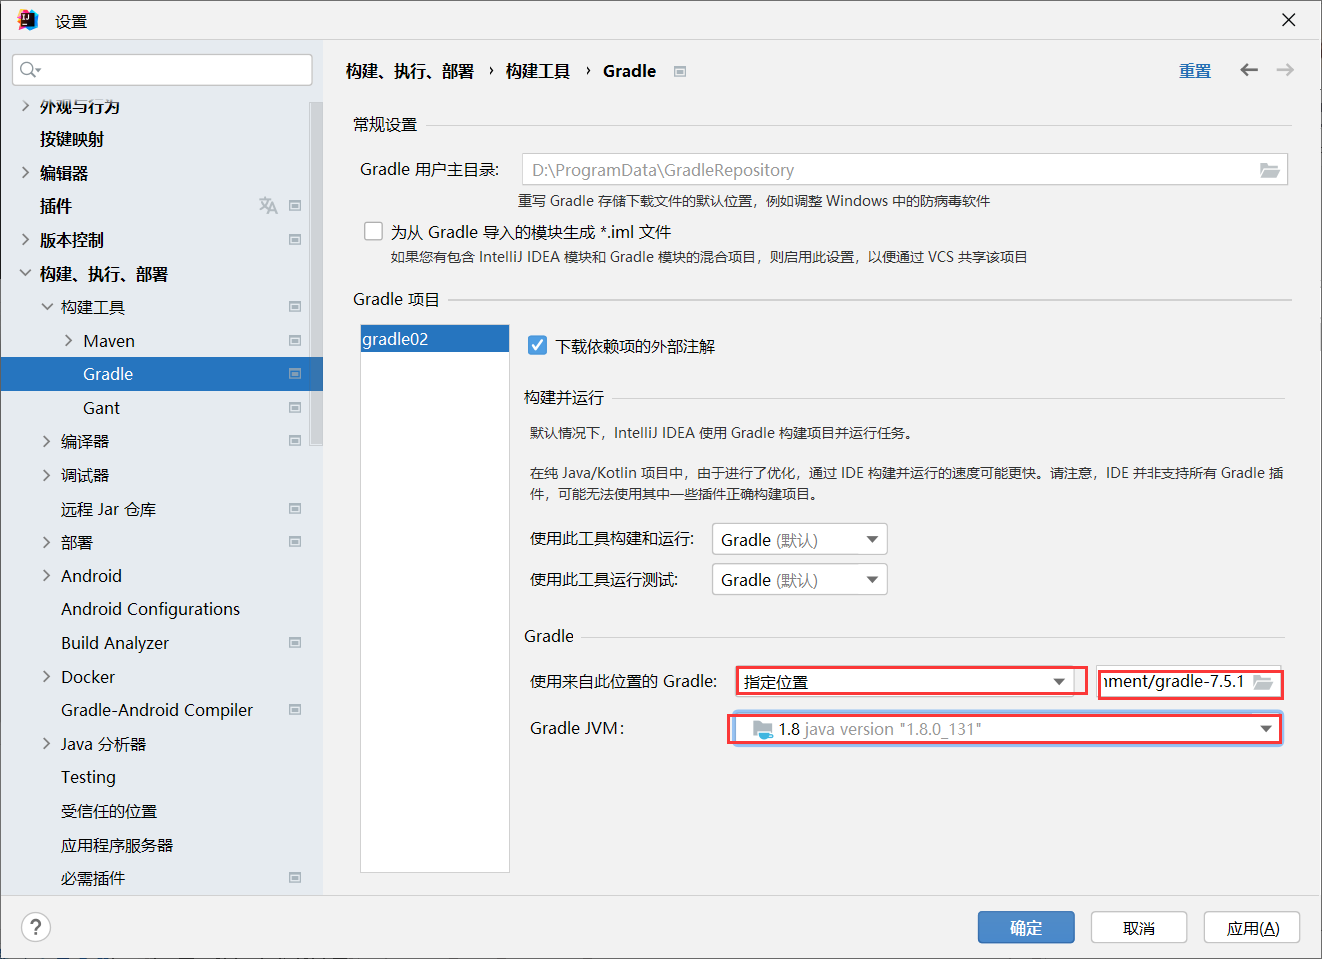Select Testing in settings tree
This screenshot has height=959, width=1322.
coord(88,777)
